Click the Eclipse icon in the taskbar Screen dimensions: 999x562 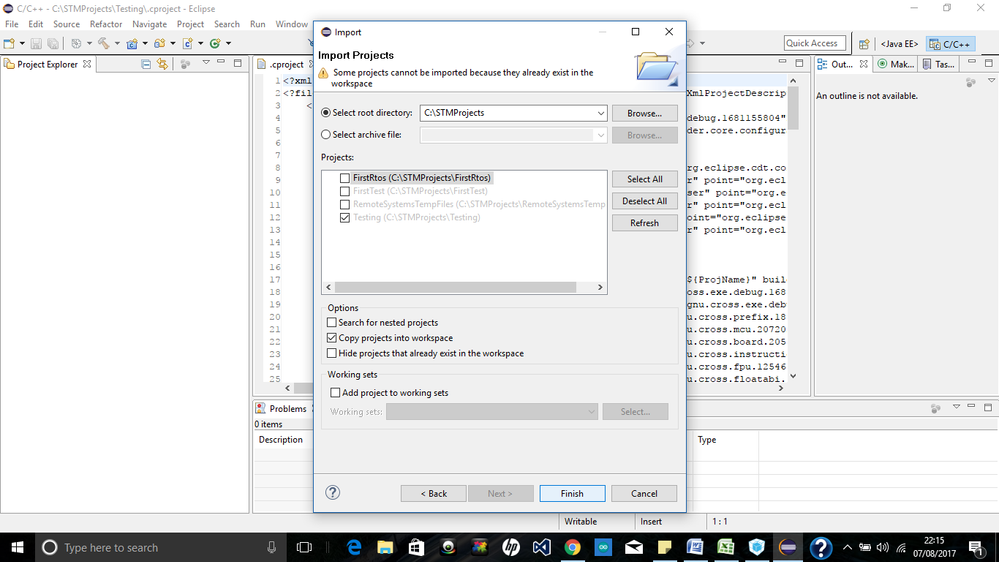pos(788,547)
